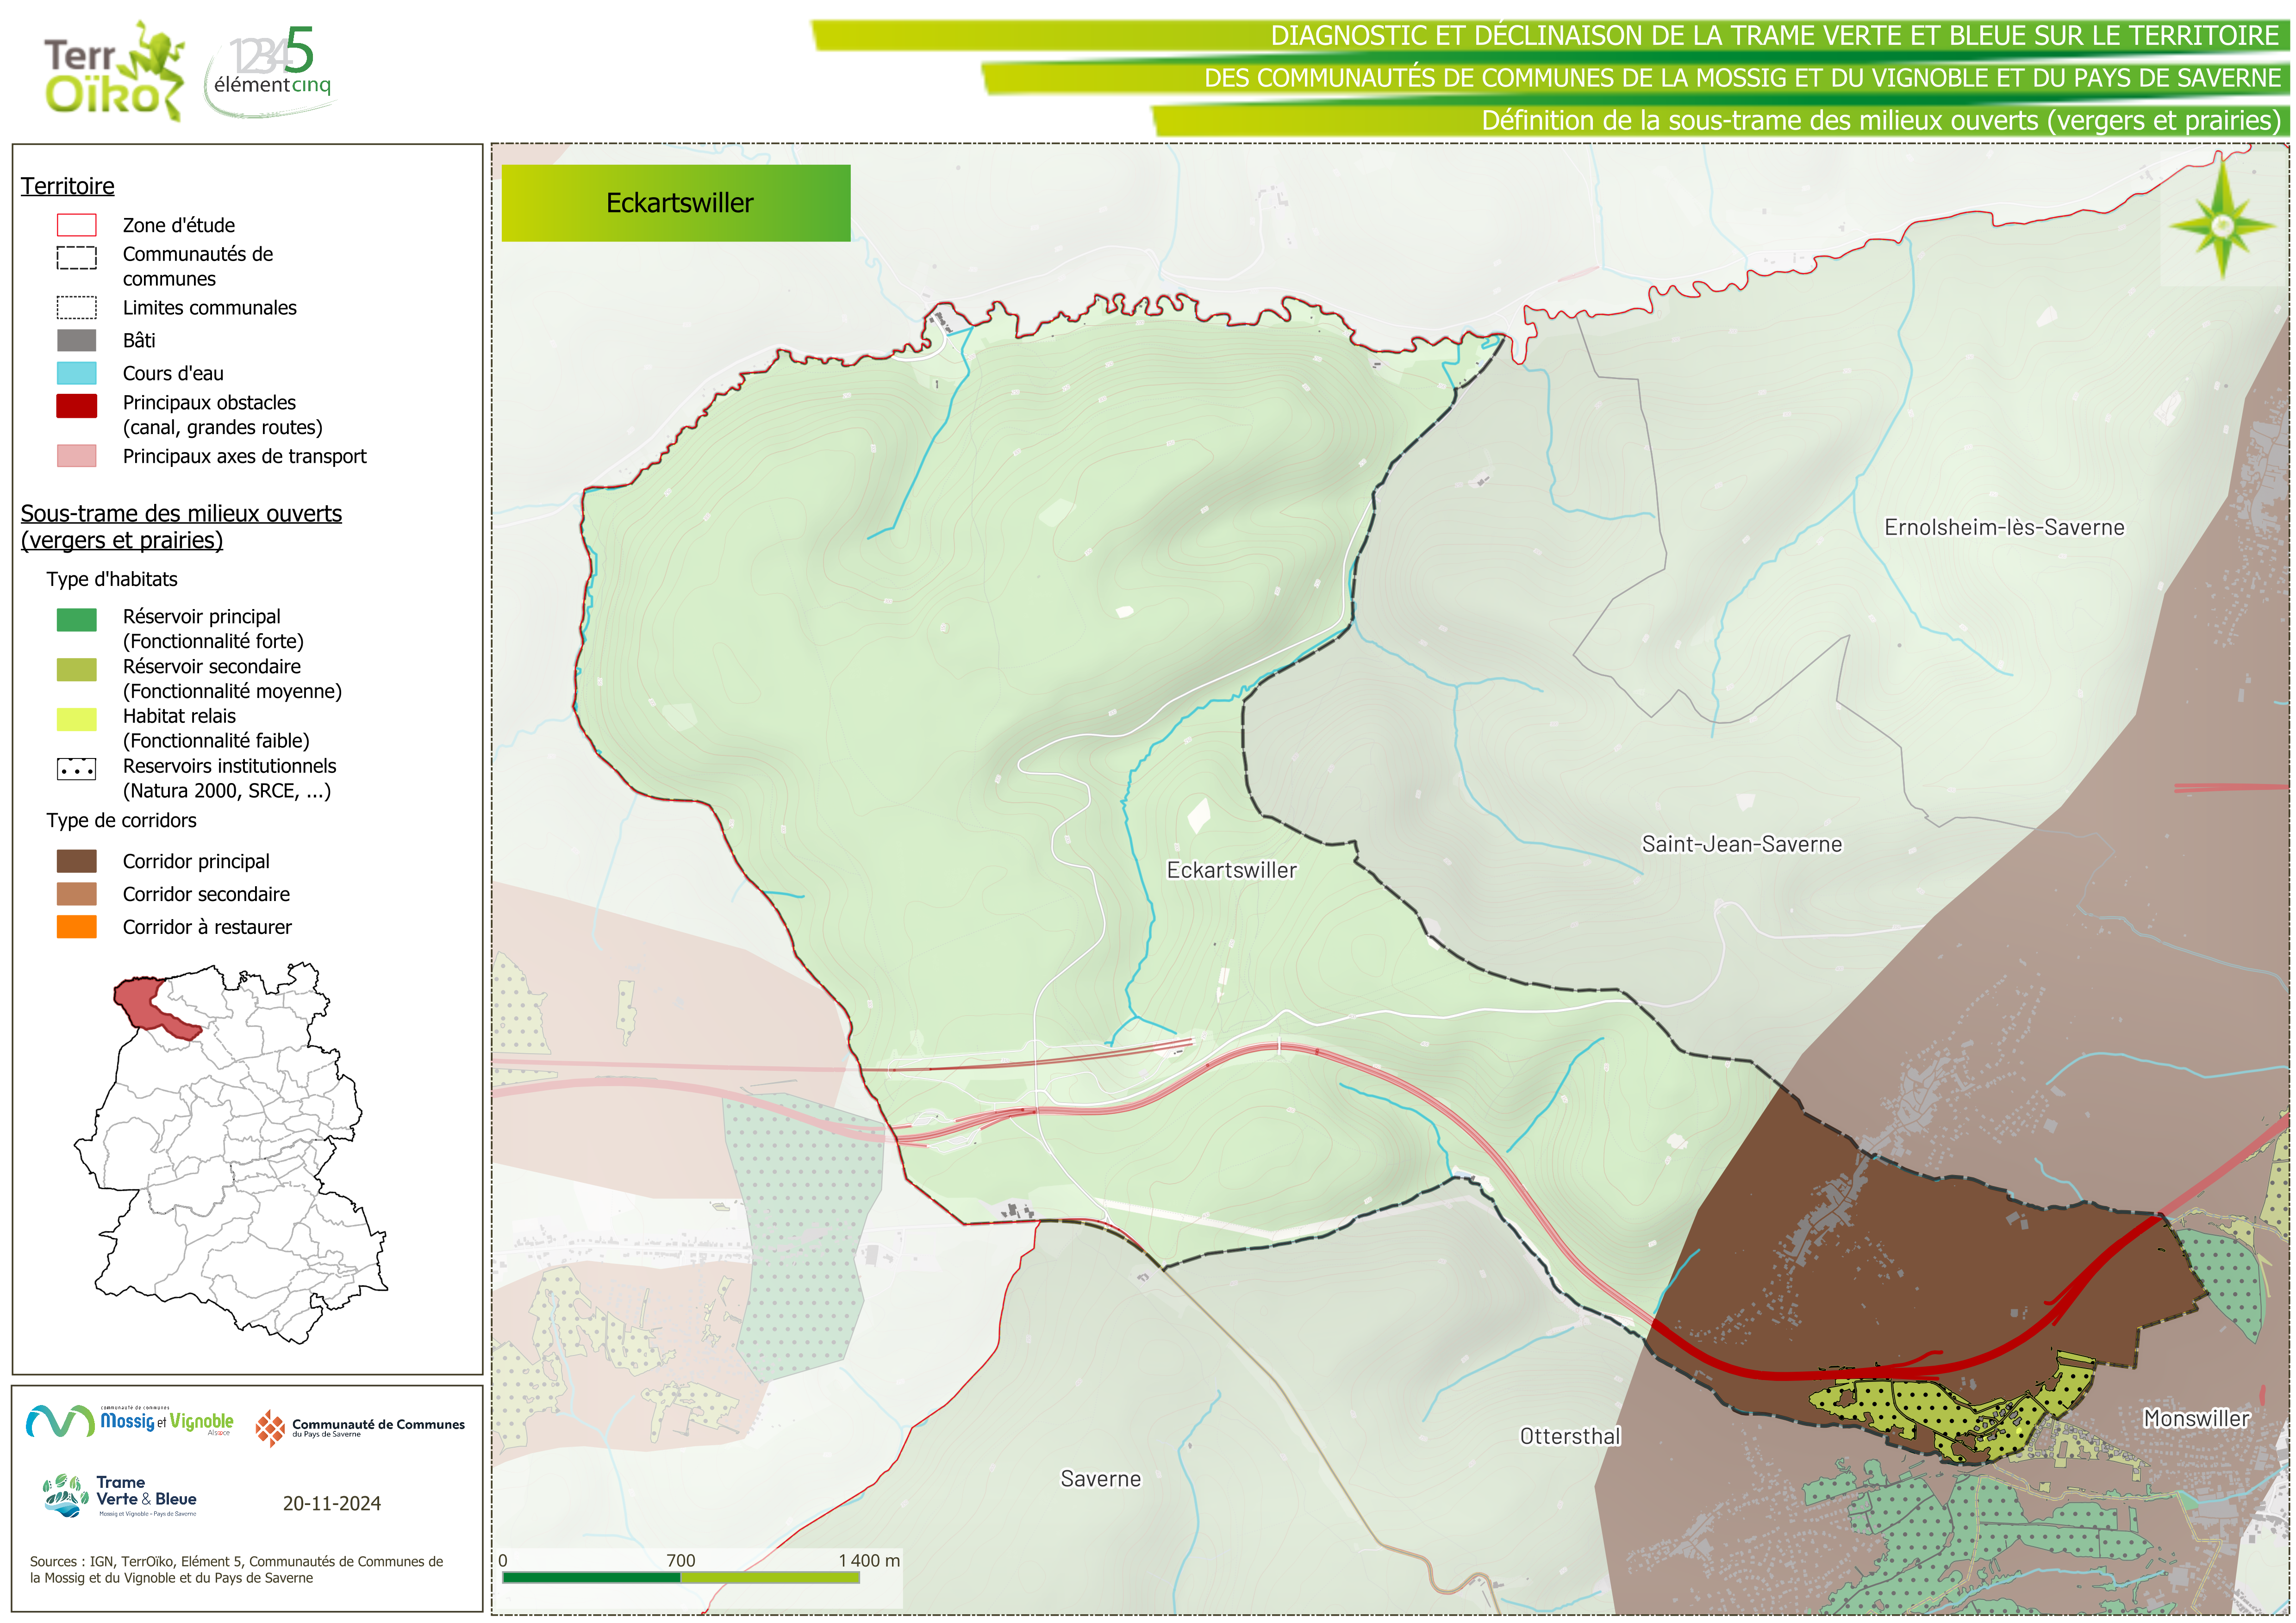
Task: Click the Mossig et Vignoble logo
Action: (130, 1421)
